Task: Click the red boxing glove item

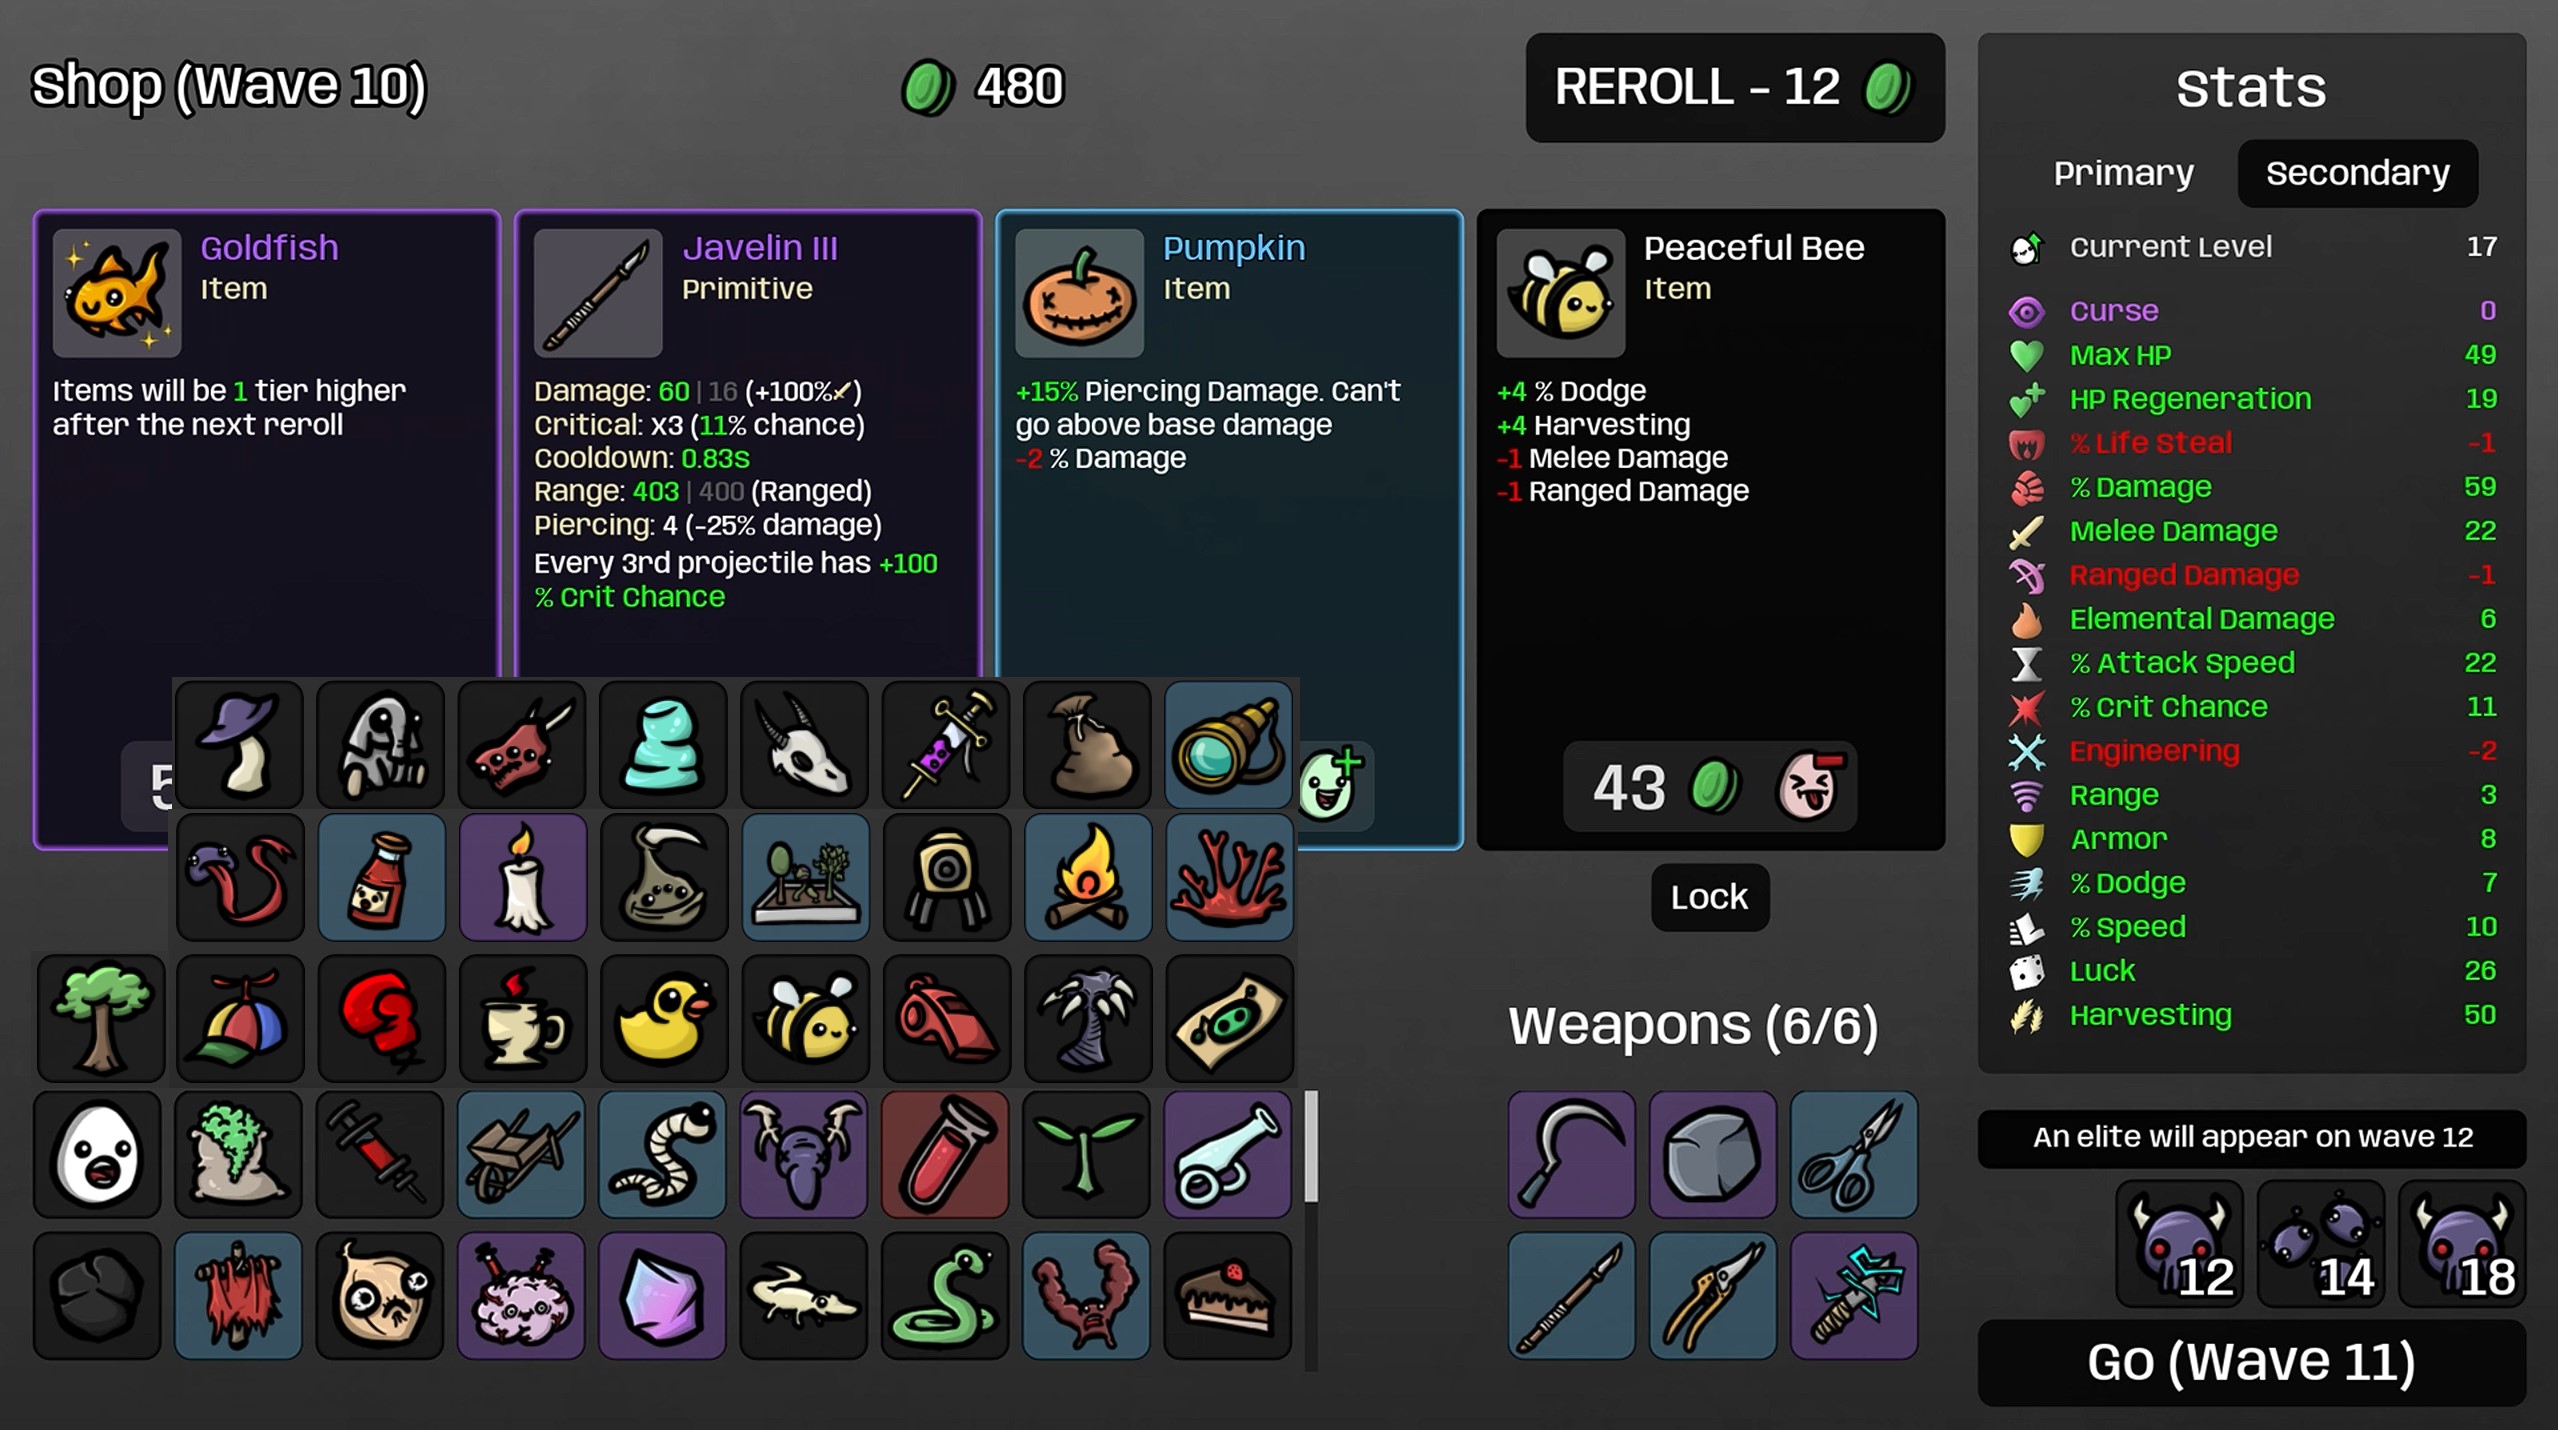Action: (x=380, y=1018)
